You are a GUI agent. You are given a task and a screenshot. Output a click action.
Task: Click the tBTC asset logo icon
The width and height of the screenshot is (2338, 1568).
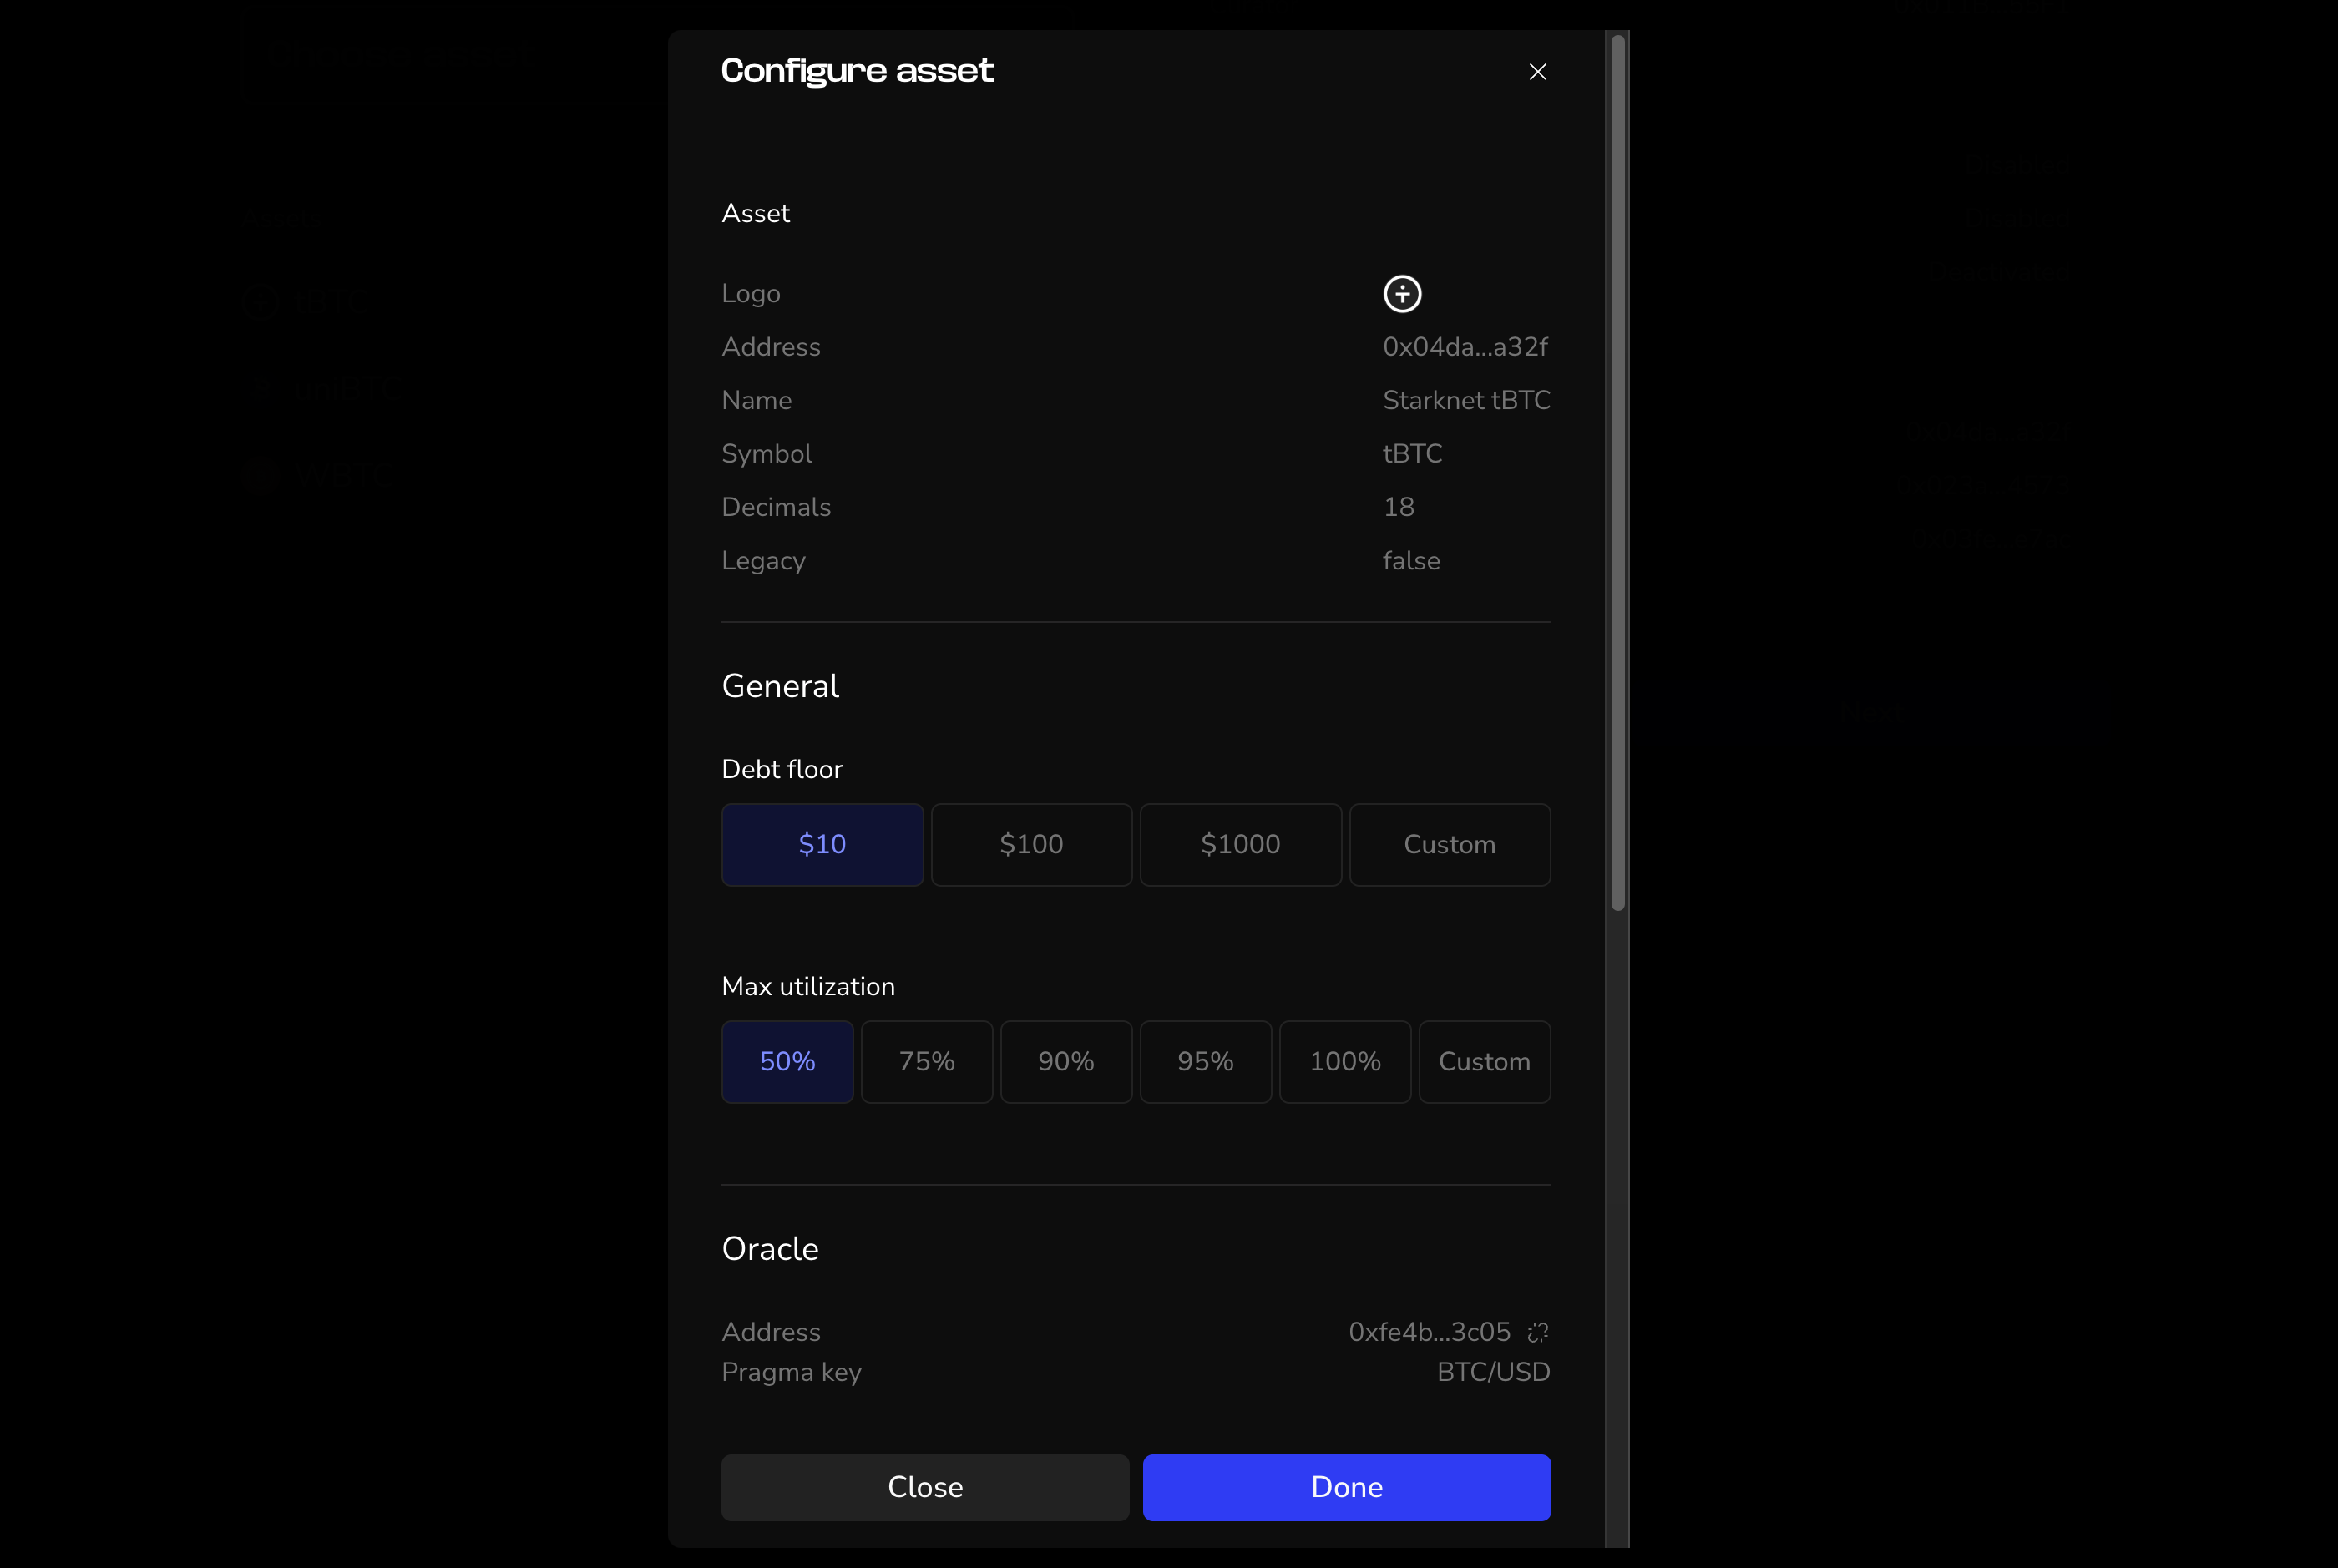point(1402,294)
